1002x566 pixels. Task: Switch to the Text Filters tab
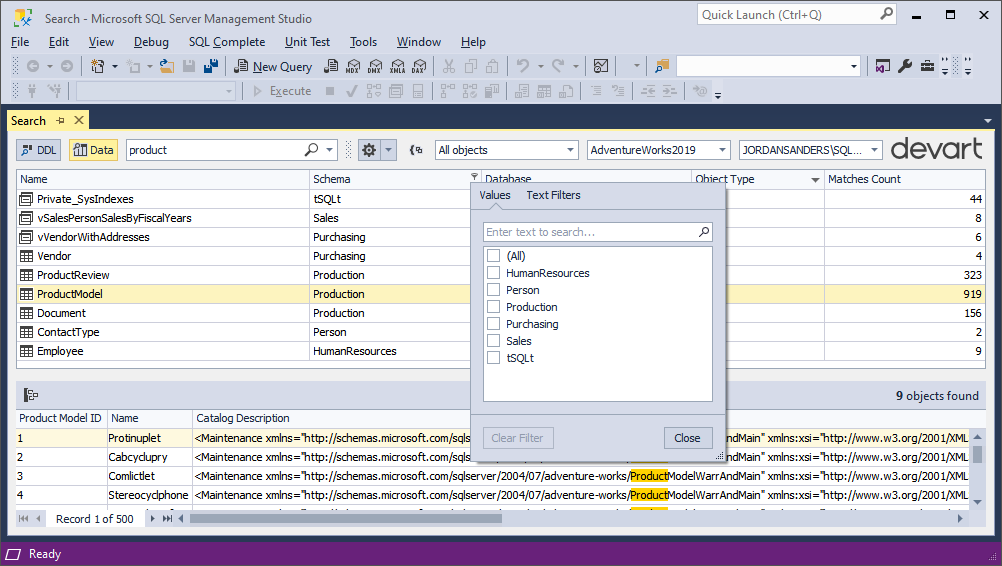tap(553, 195)
